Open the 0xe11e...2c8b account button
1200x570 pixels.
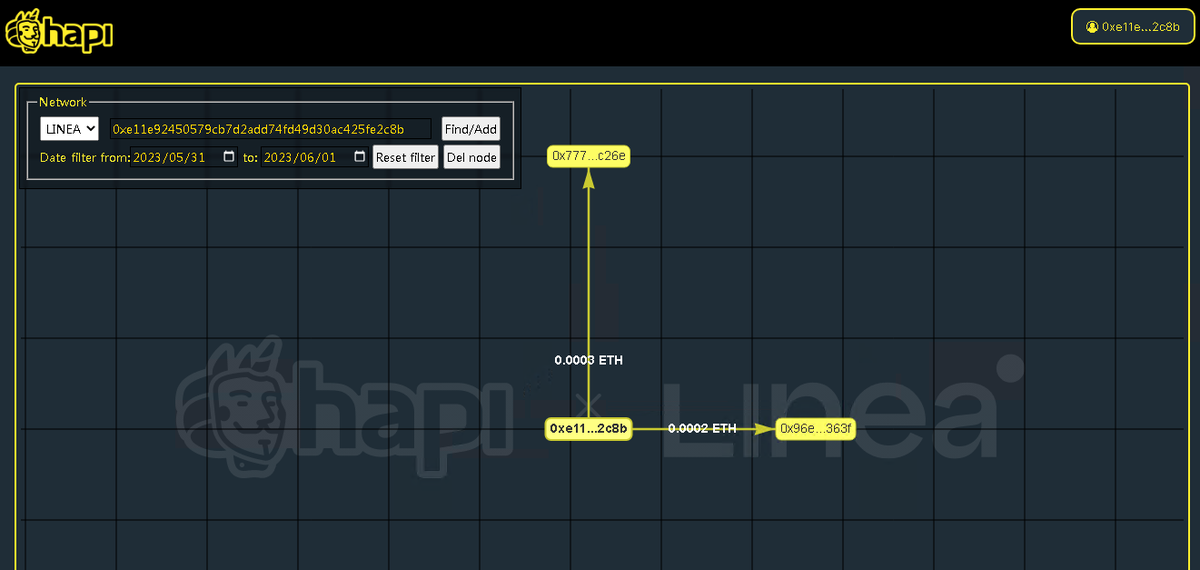[1133, 27]
